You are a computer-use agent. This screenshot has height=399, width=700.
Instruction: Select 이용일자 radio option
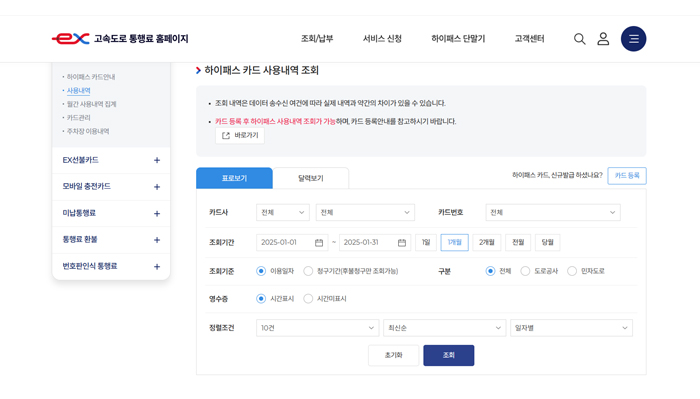coord(261,271)
